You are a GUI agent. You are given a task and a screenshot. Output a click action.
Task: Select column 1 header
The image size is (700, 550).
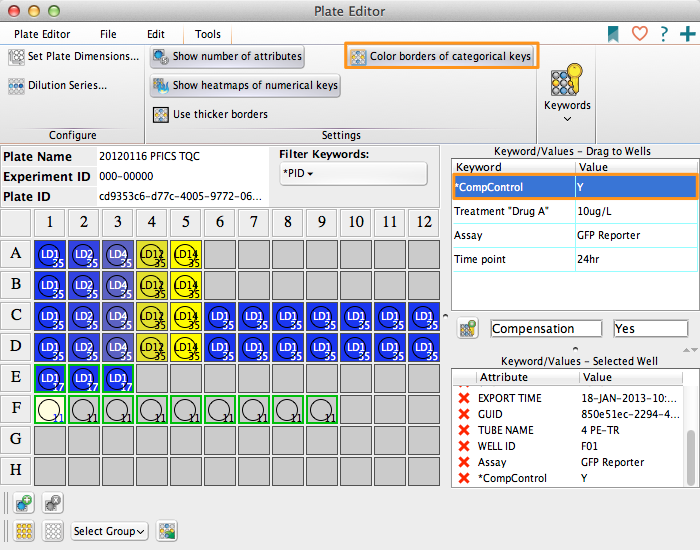pyautogui.click(x=50, y=222)
